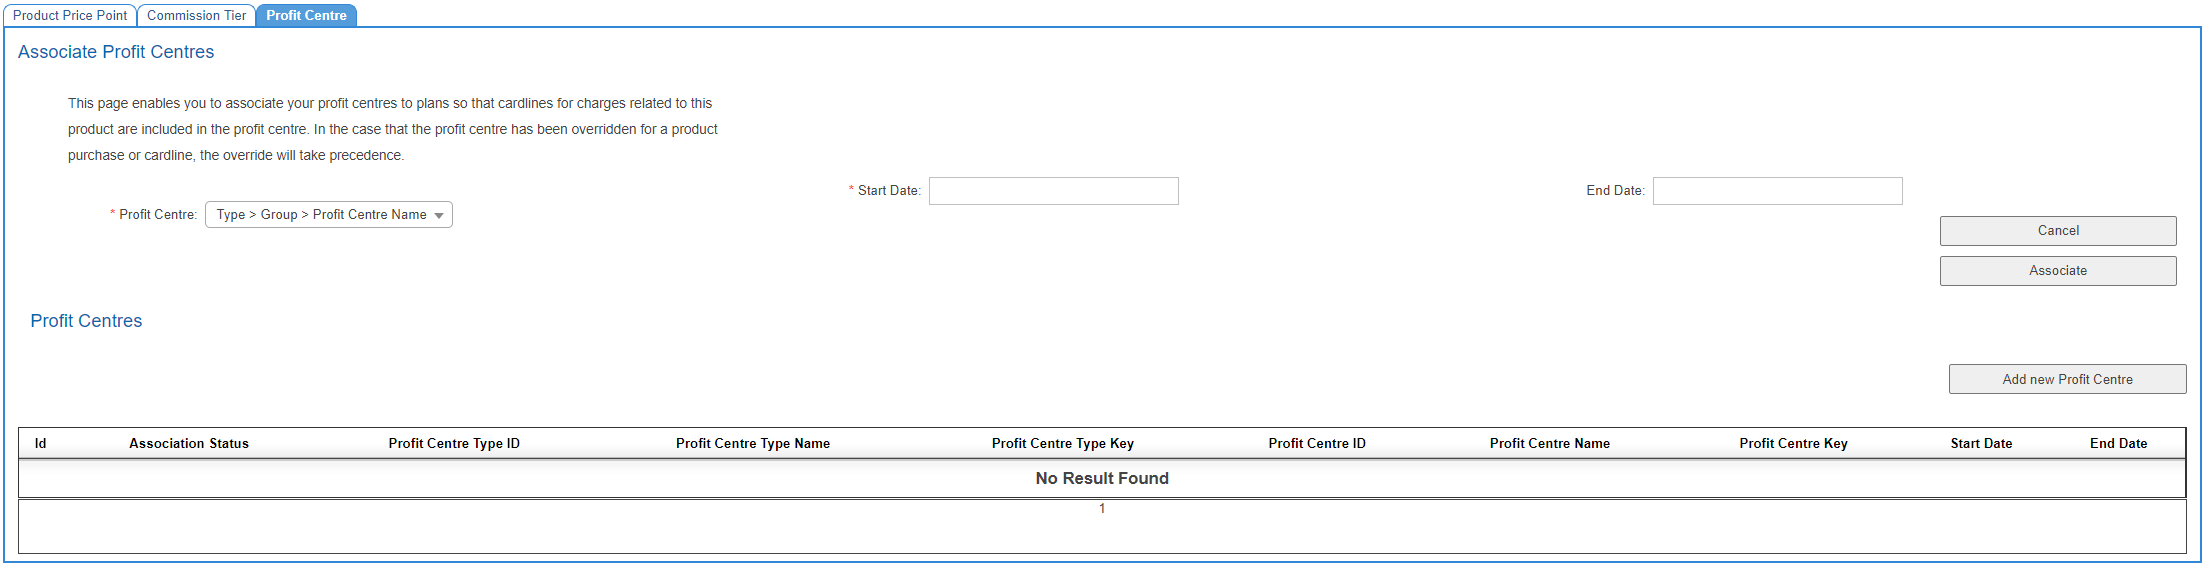This screenshot has height=566, width=2203.
Task: Expand the Profit Centre dropdown
Action: 329,215
